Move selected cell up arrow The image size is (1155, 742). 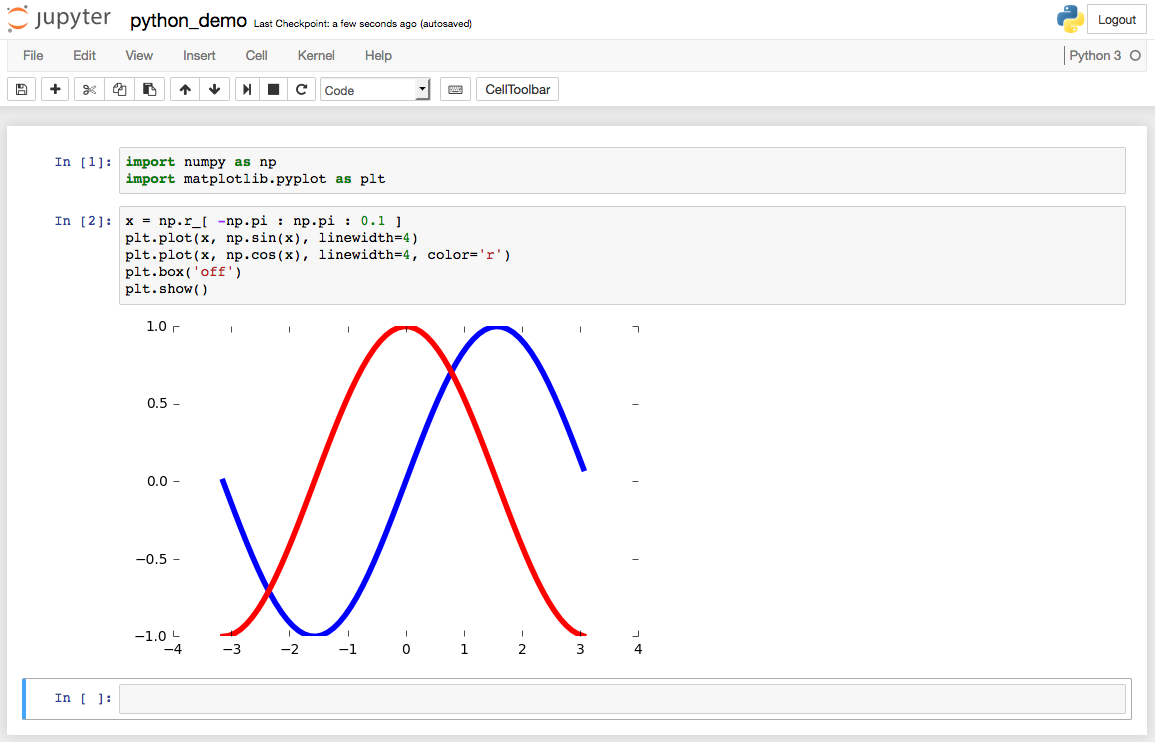(185, 90)
